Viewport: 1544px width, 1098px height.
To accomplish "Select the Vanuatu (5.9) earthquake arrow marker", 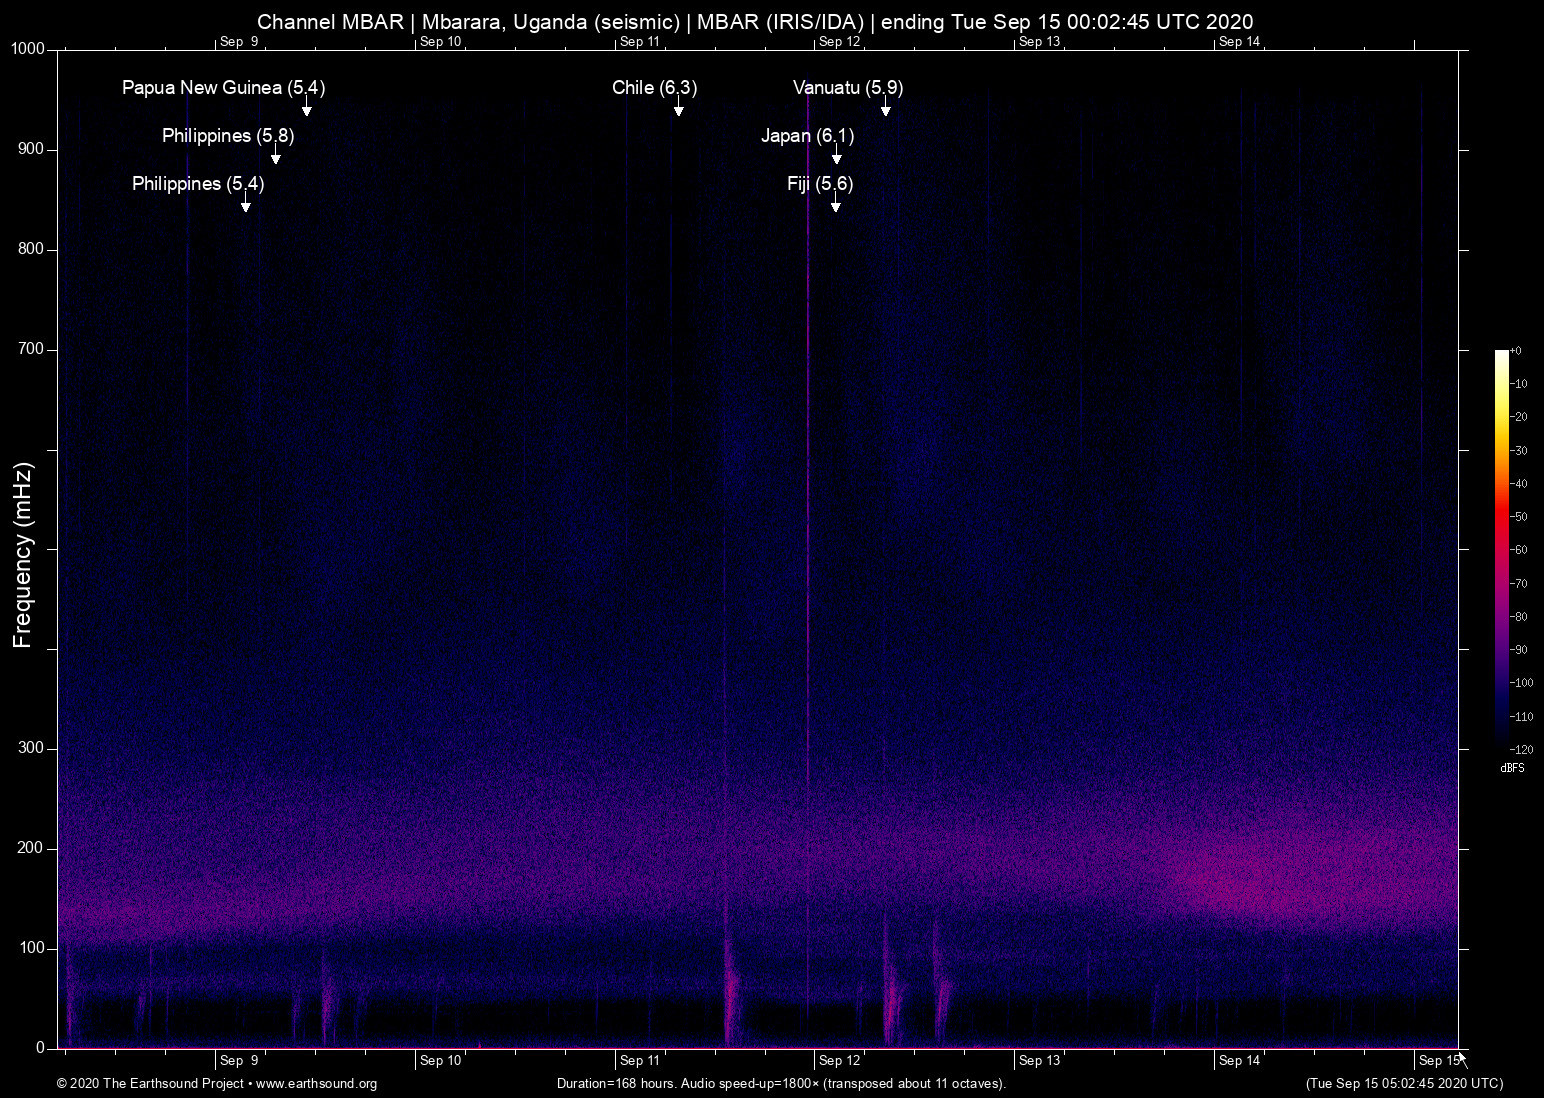I will click(885, 110).
